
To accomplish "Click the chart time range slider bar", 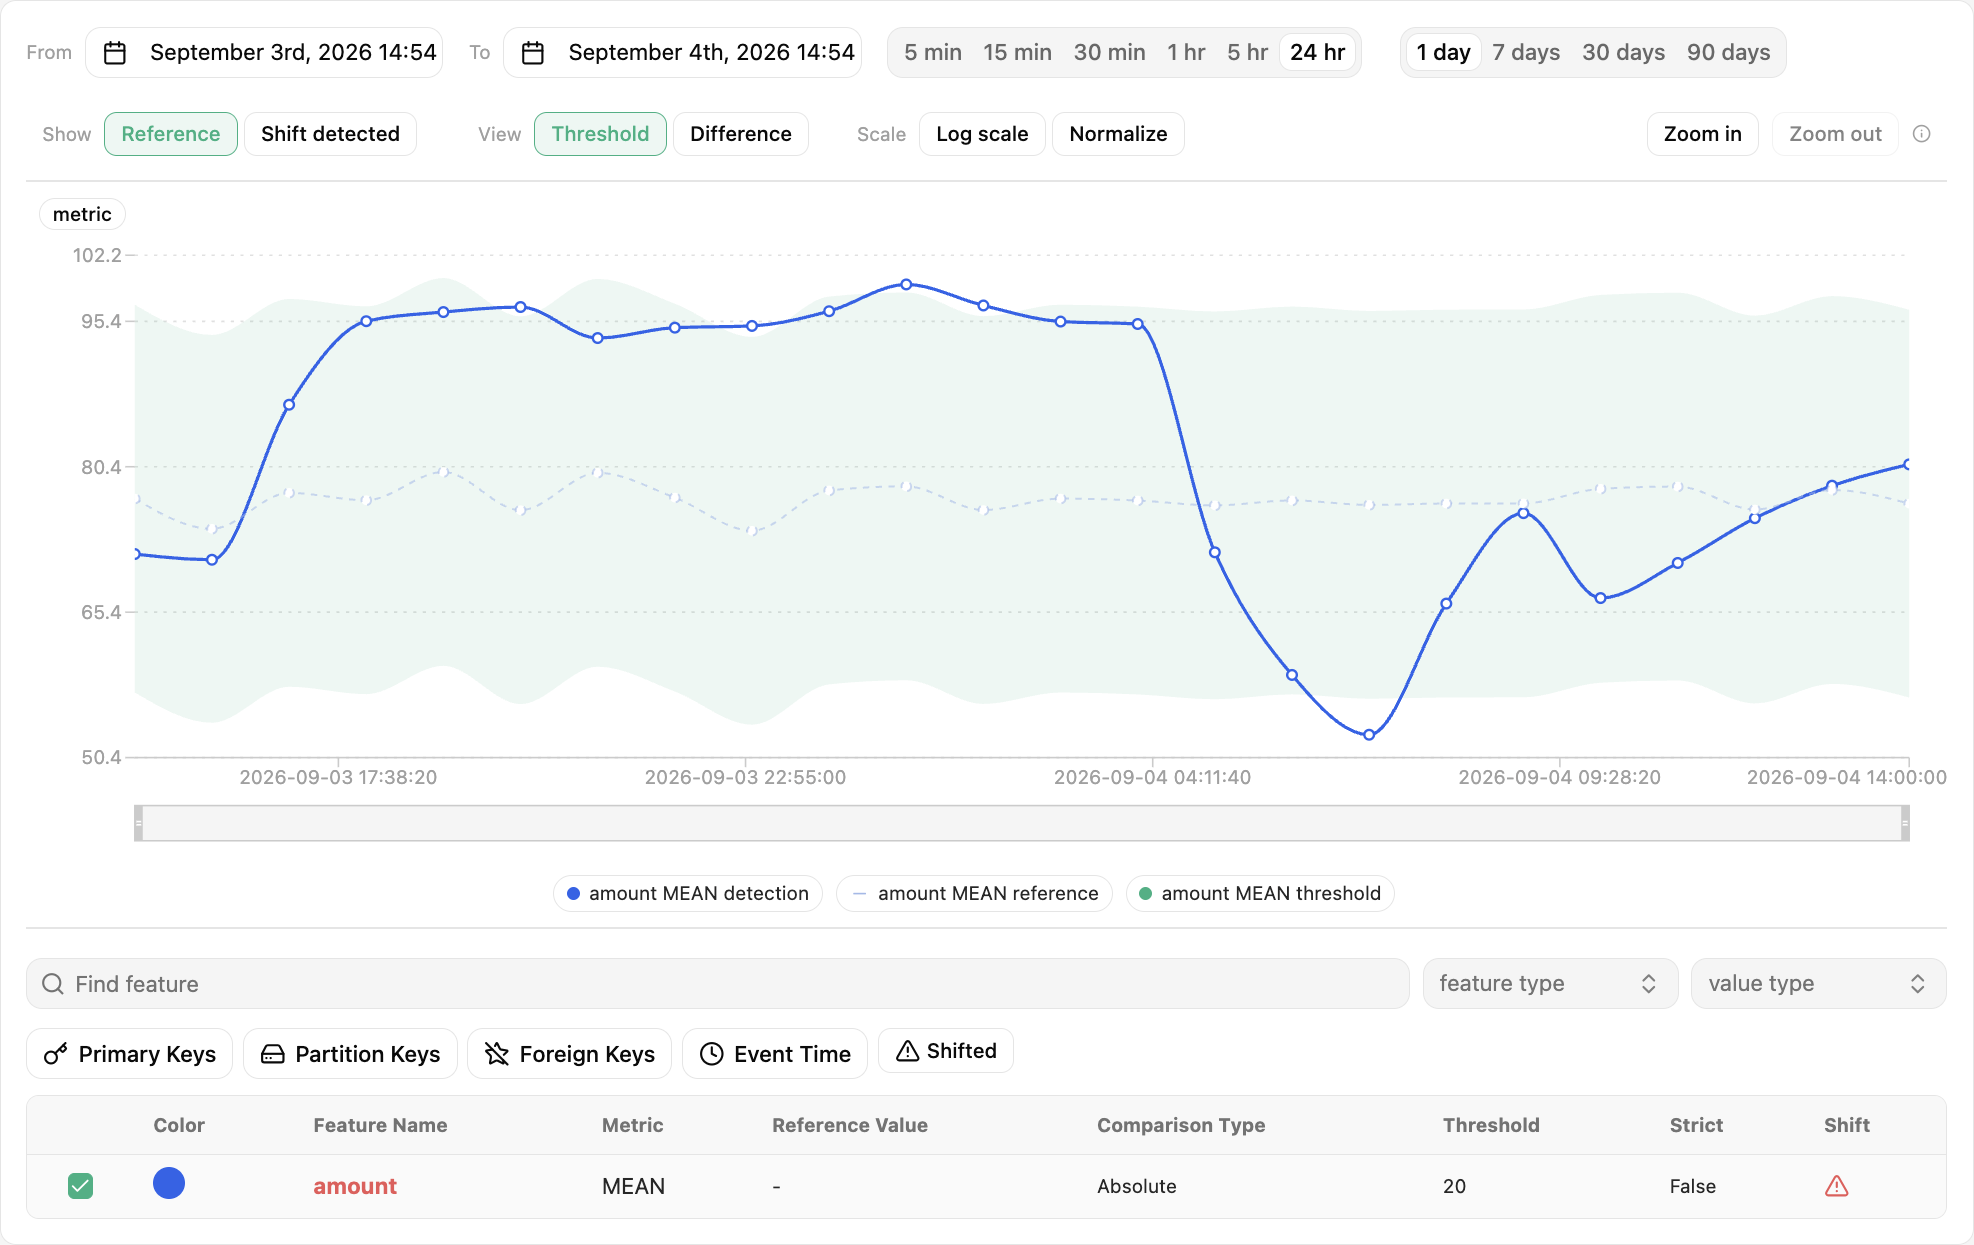I will [1021, 824].
